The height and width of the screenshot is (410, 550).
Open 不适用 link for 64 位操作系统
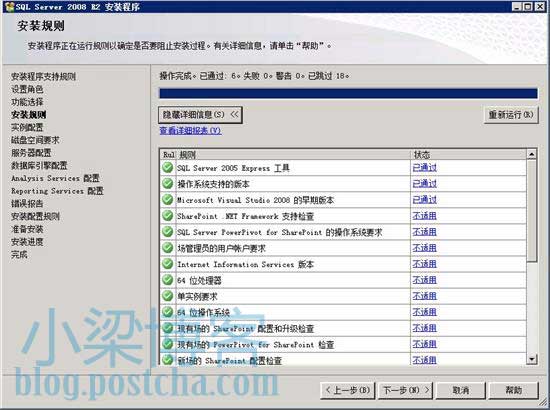click(x=424, y=312)
